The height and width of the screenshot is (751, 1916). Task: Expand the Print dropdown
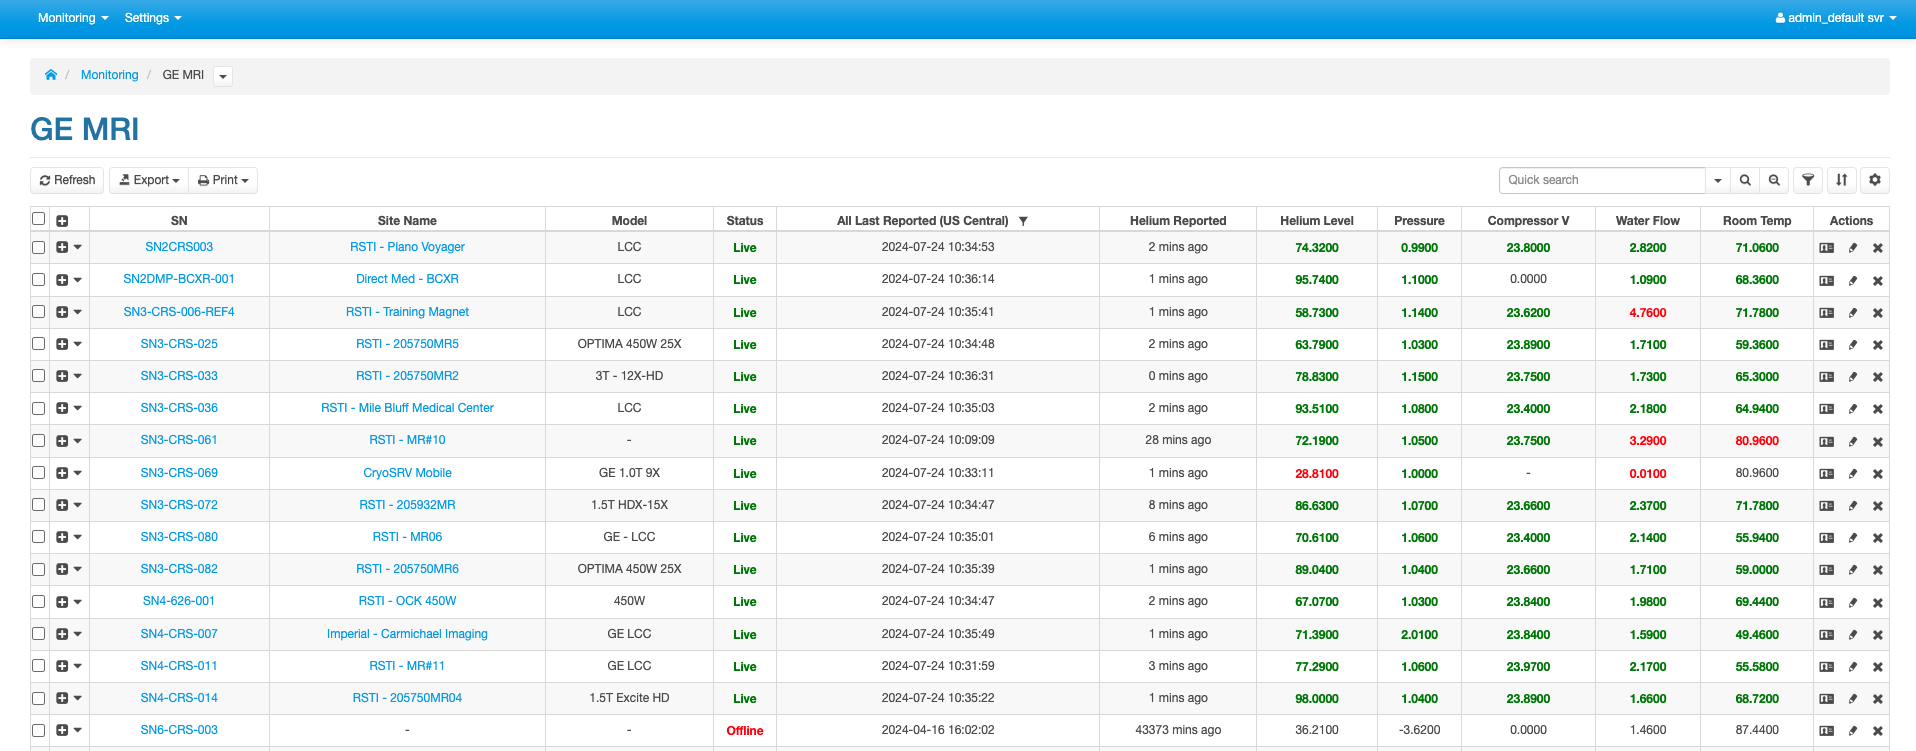(x=223, y=180)
